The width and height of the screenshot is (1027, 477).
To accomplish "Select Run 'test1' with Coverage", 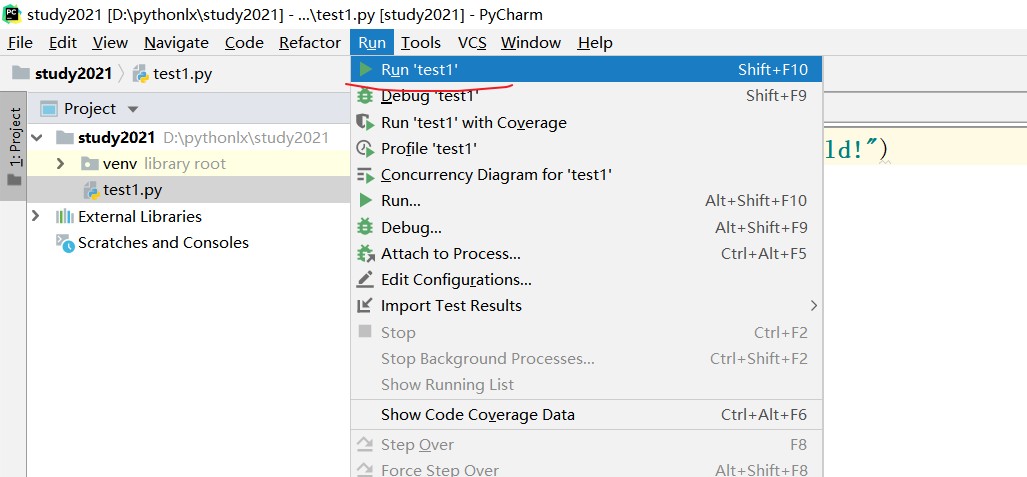I will (x=587, y=123).
